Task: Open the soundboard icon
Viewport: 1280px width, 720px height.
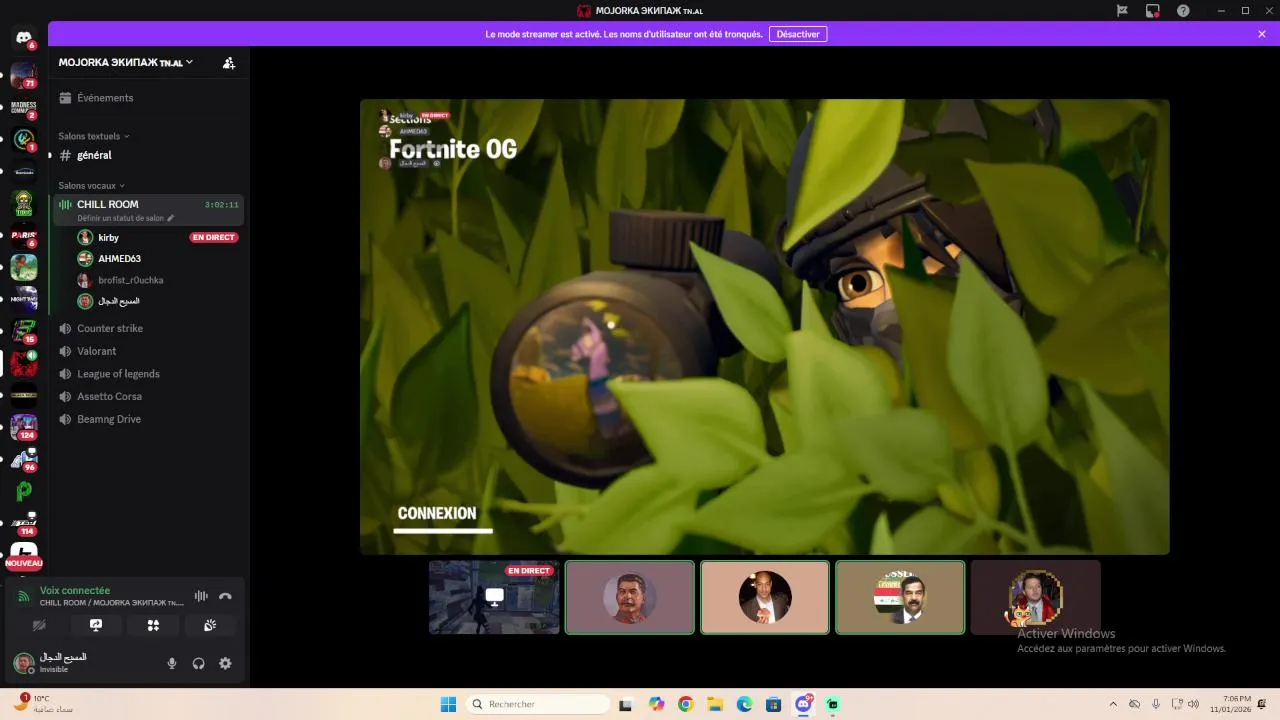Action: pyautogui.click(x=210, y=625)
